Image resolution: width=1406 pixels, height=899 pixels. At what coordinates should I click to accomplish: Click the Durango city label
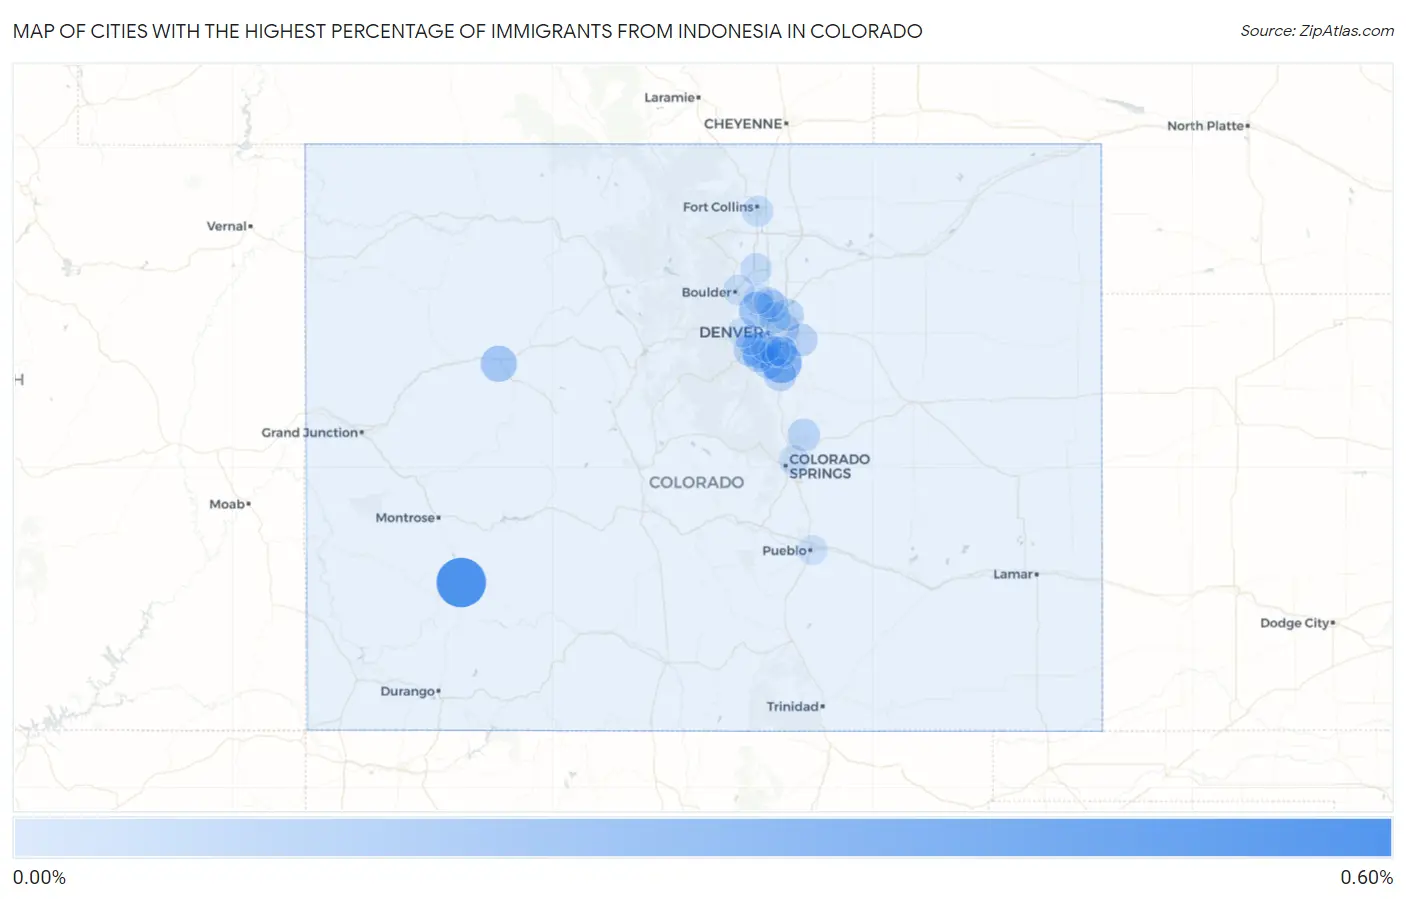point(407,691)
